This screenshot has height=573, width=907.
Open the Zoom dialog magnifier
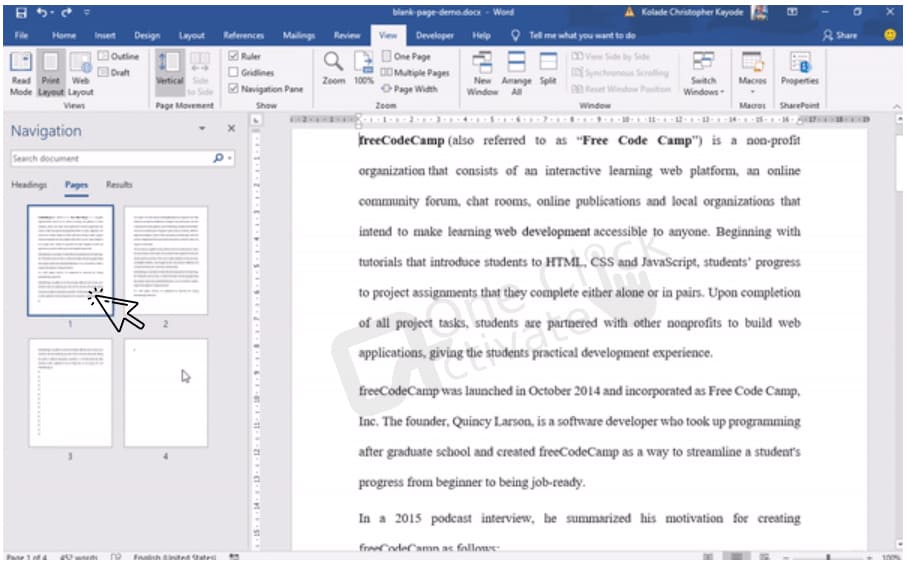[334, 68]
